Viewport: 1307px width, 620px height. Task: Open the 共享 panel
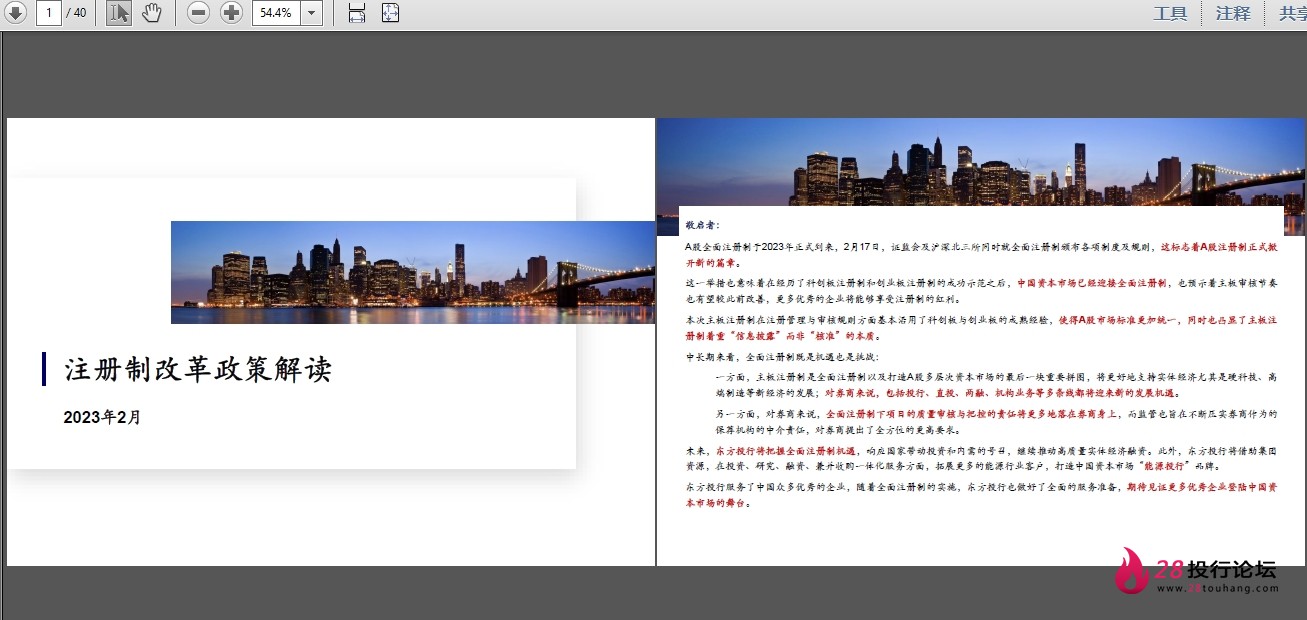1293,13
